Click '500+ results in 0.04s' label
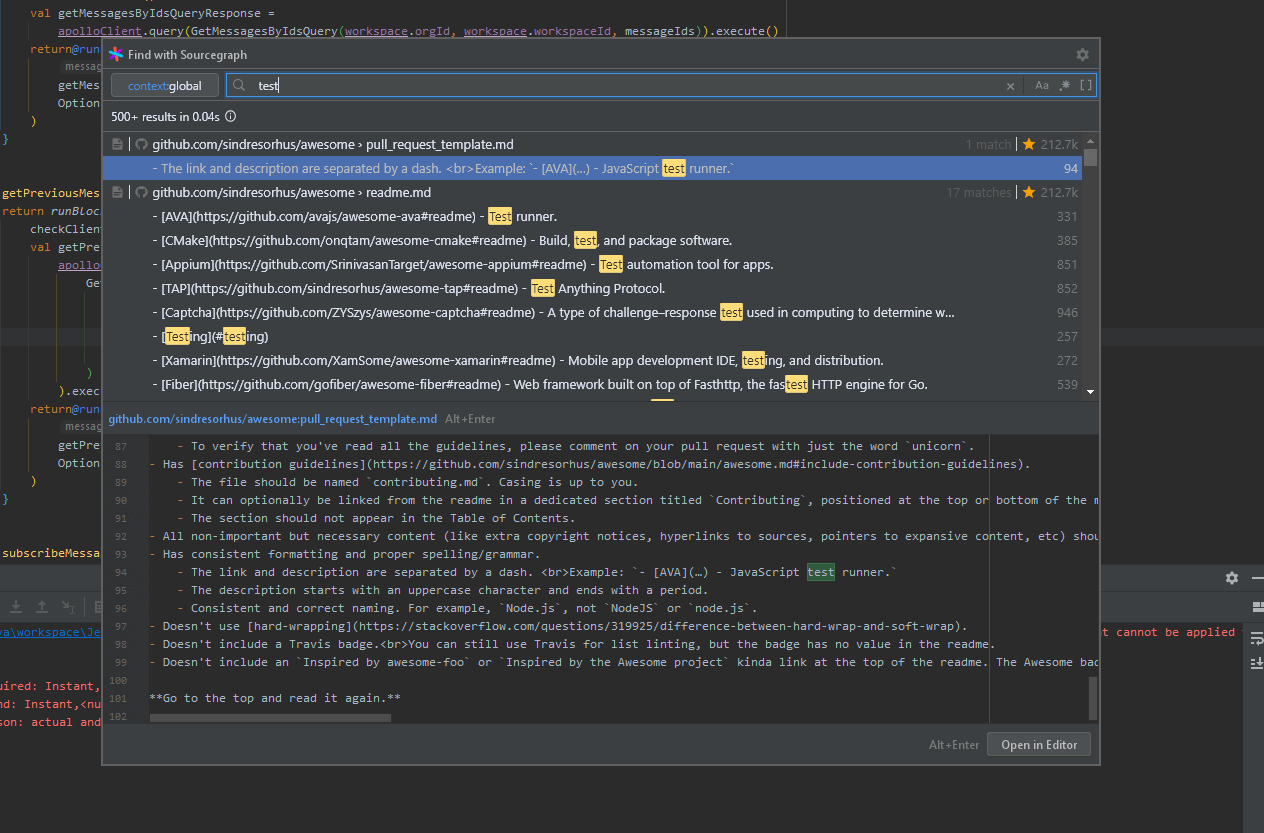This screenshot has width=1264, height=833. point(165,117)
